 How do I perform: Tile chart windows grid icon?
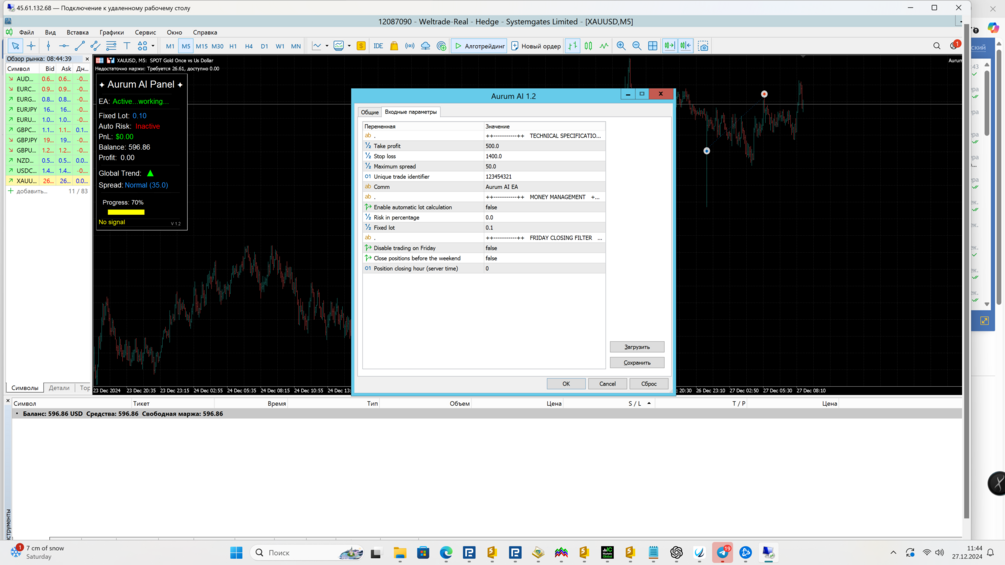[x=652, y=46]
